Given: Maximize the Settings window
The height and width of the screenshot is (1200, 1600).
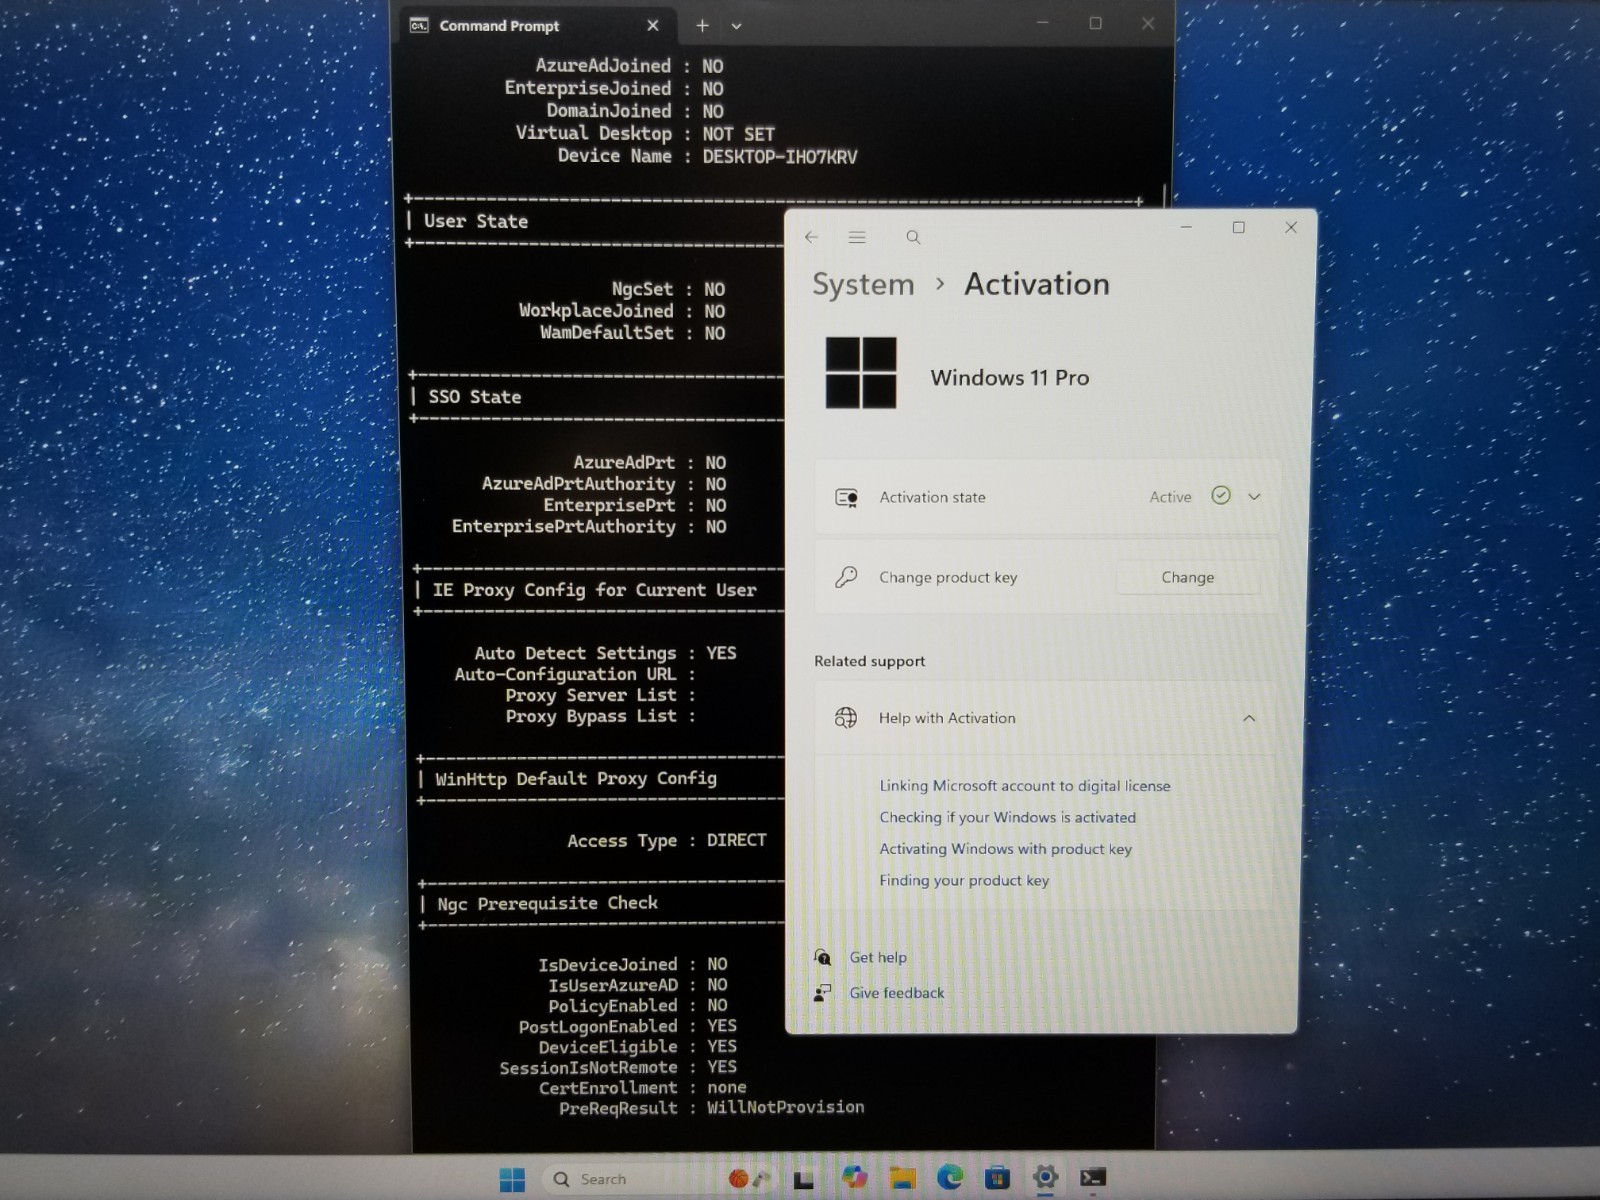Looking at the screenshot, I should point(1238,227).
